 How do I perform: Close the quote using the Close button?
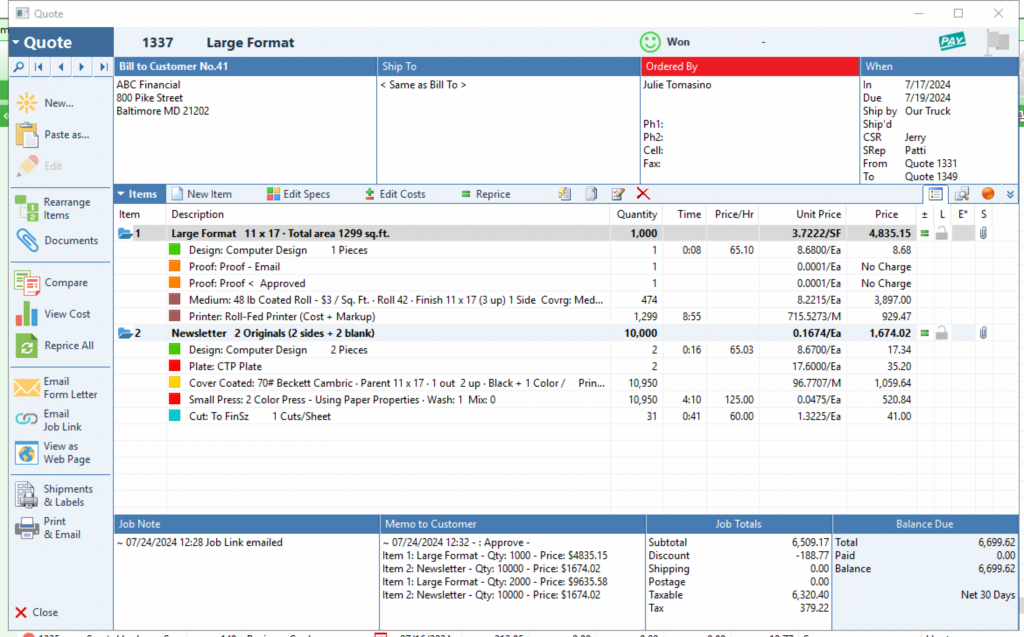point(35,612)
